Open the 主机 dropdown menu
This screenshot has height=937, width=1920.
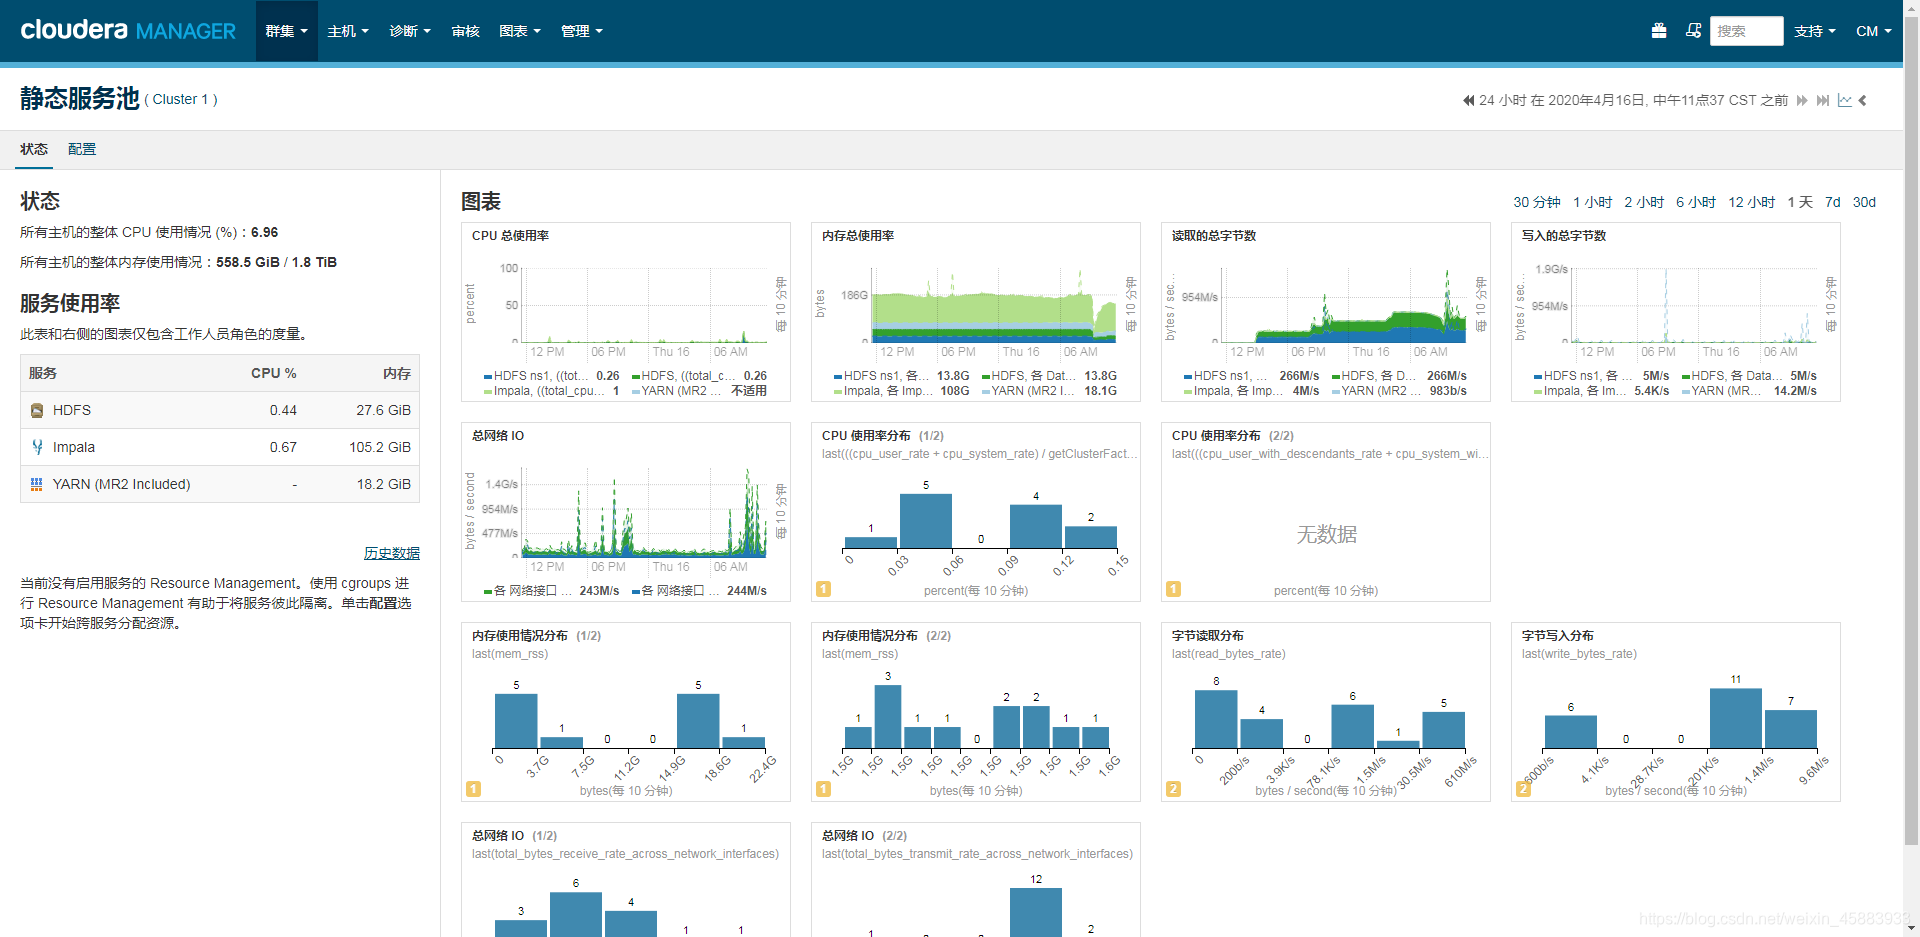point(348,31)
